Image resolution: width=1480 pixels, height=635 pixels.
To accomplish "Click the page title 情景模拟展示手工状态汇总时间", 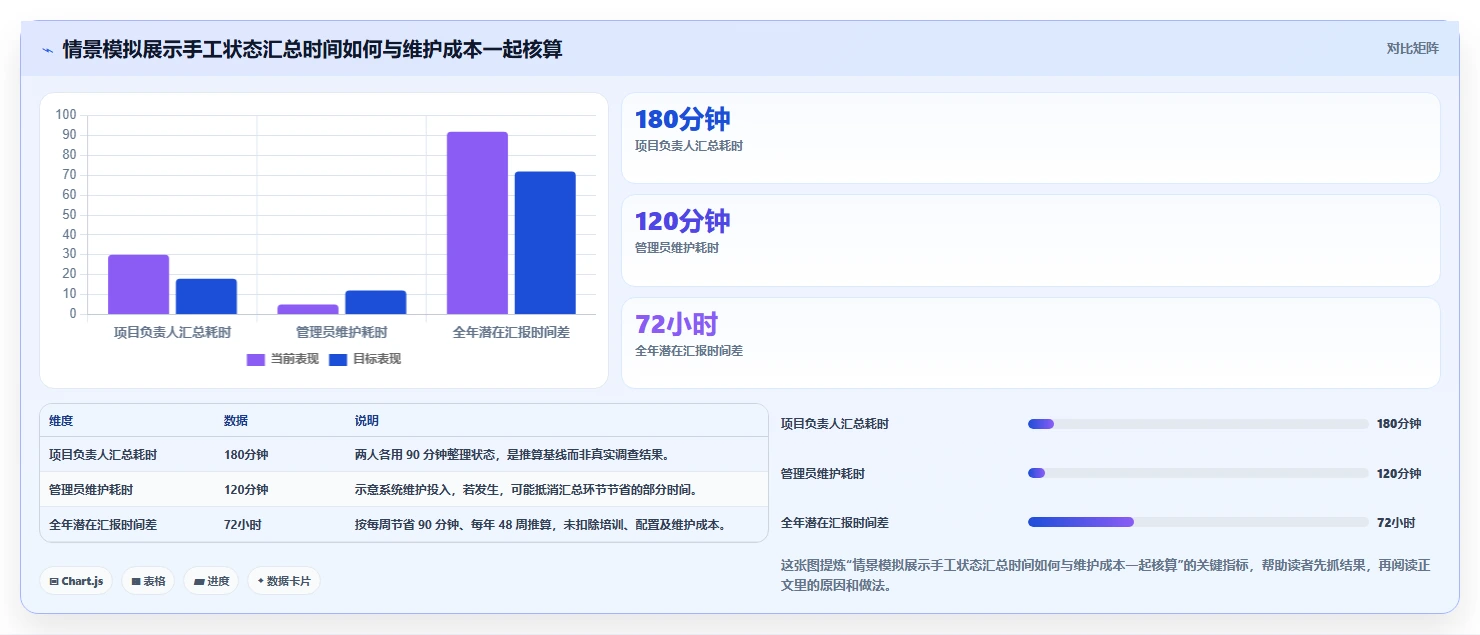I will [312, 49].
